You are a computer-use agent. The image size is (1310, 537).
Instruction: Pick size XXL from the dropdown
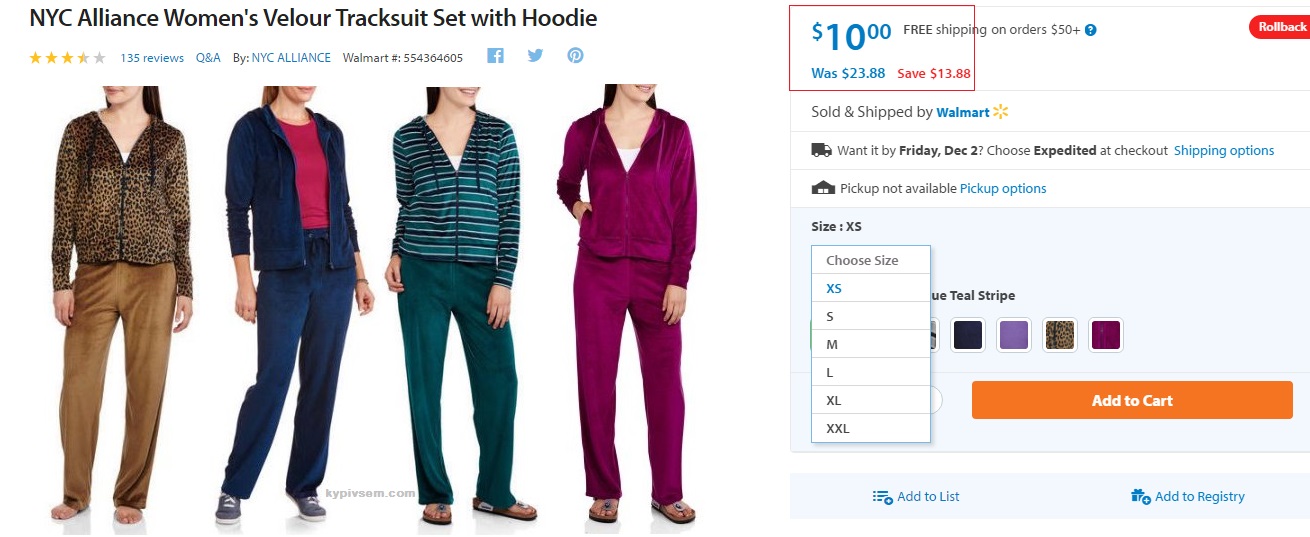838,428
